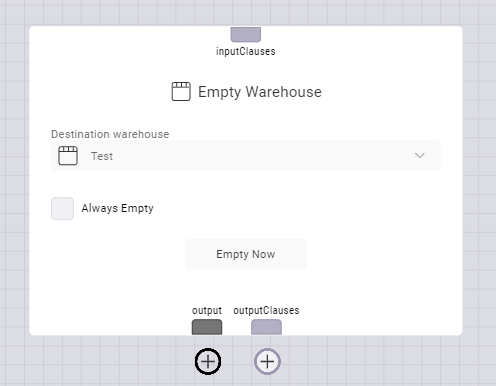Click the purple plus icon under outputClauses
Screen dimensions: 496x386
click(267, 361)
